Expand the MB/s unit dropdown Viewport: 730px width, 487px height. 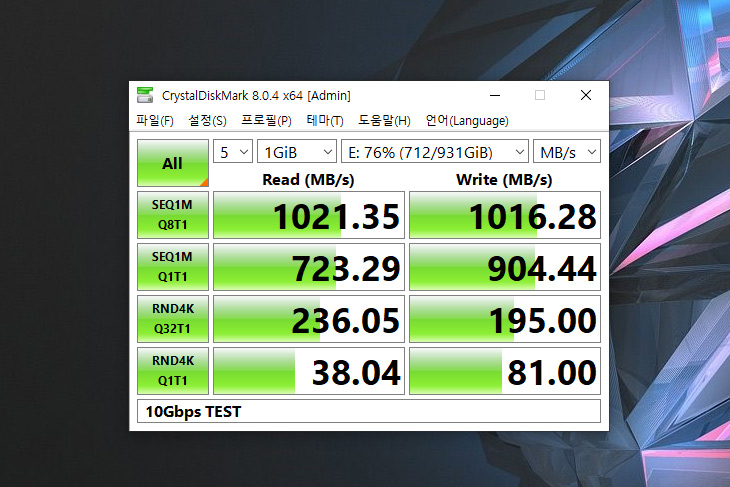pos(567,151)
